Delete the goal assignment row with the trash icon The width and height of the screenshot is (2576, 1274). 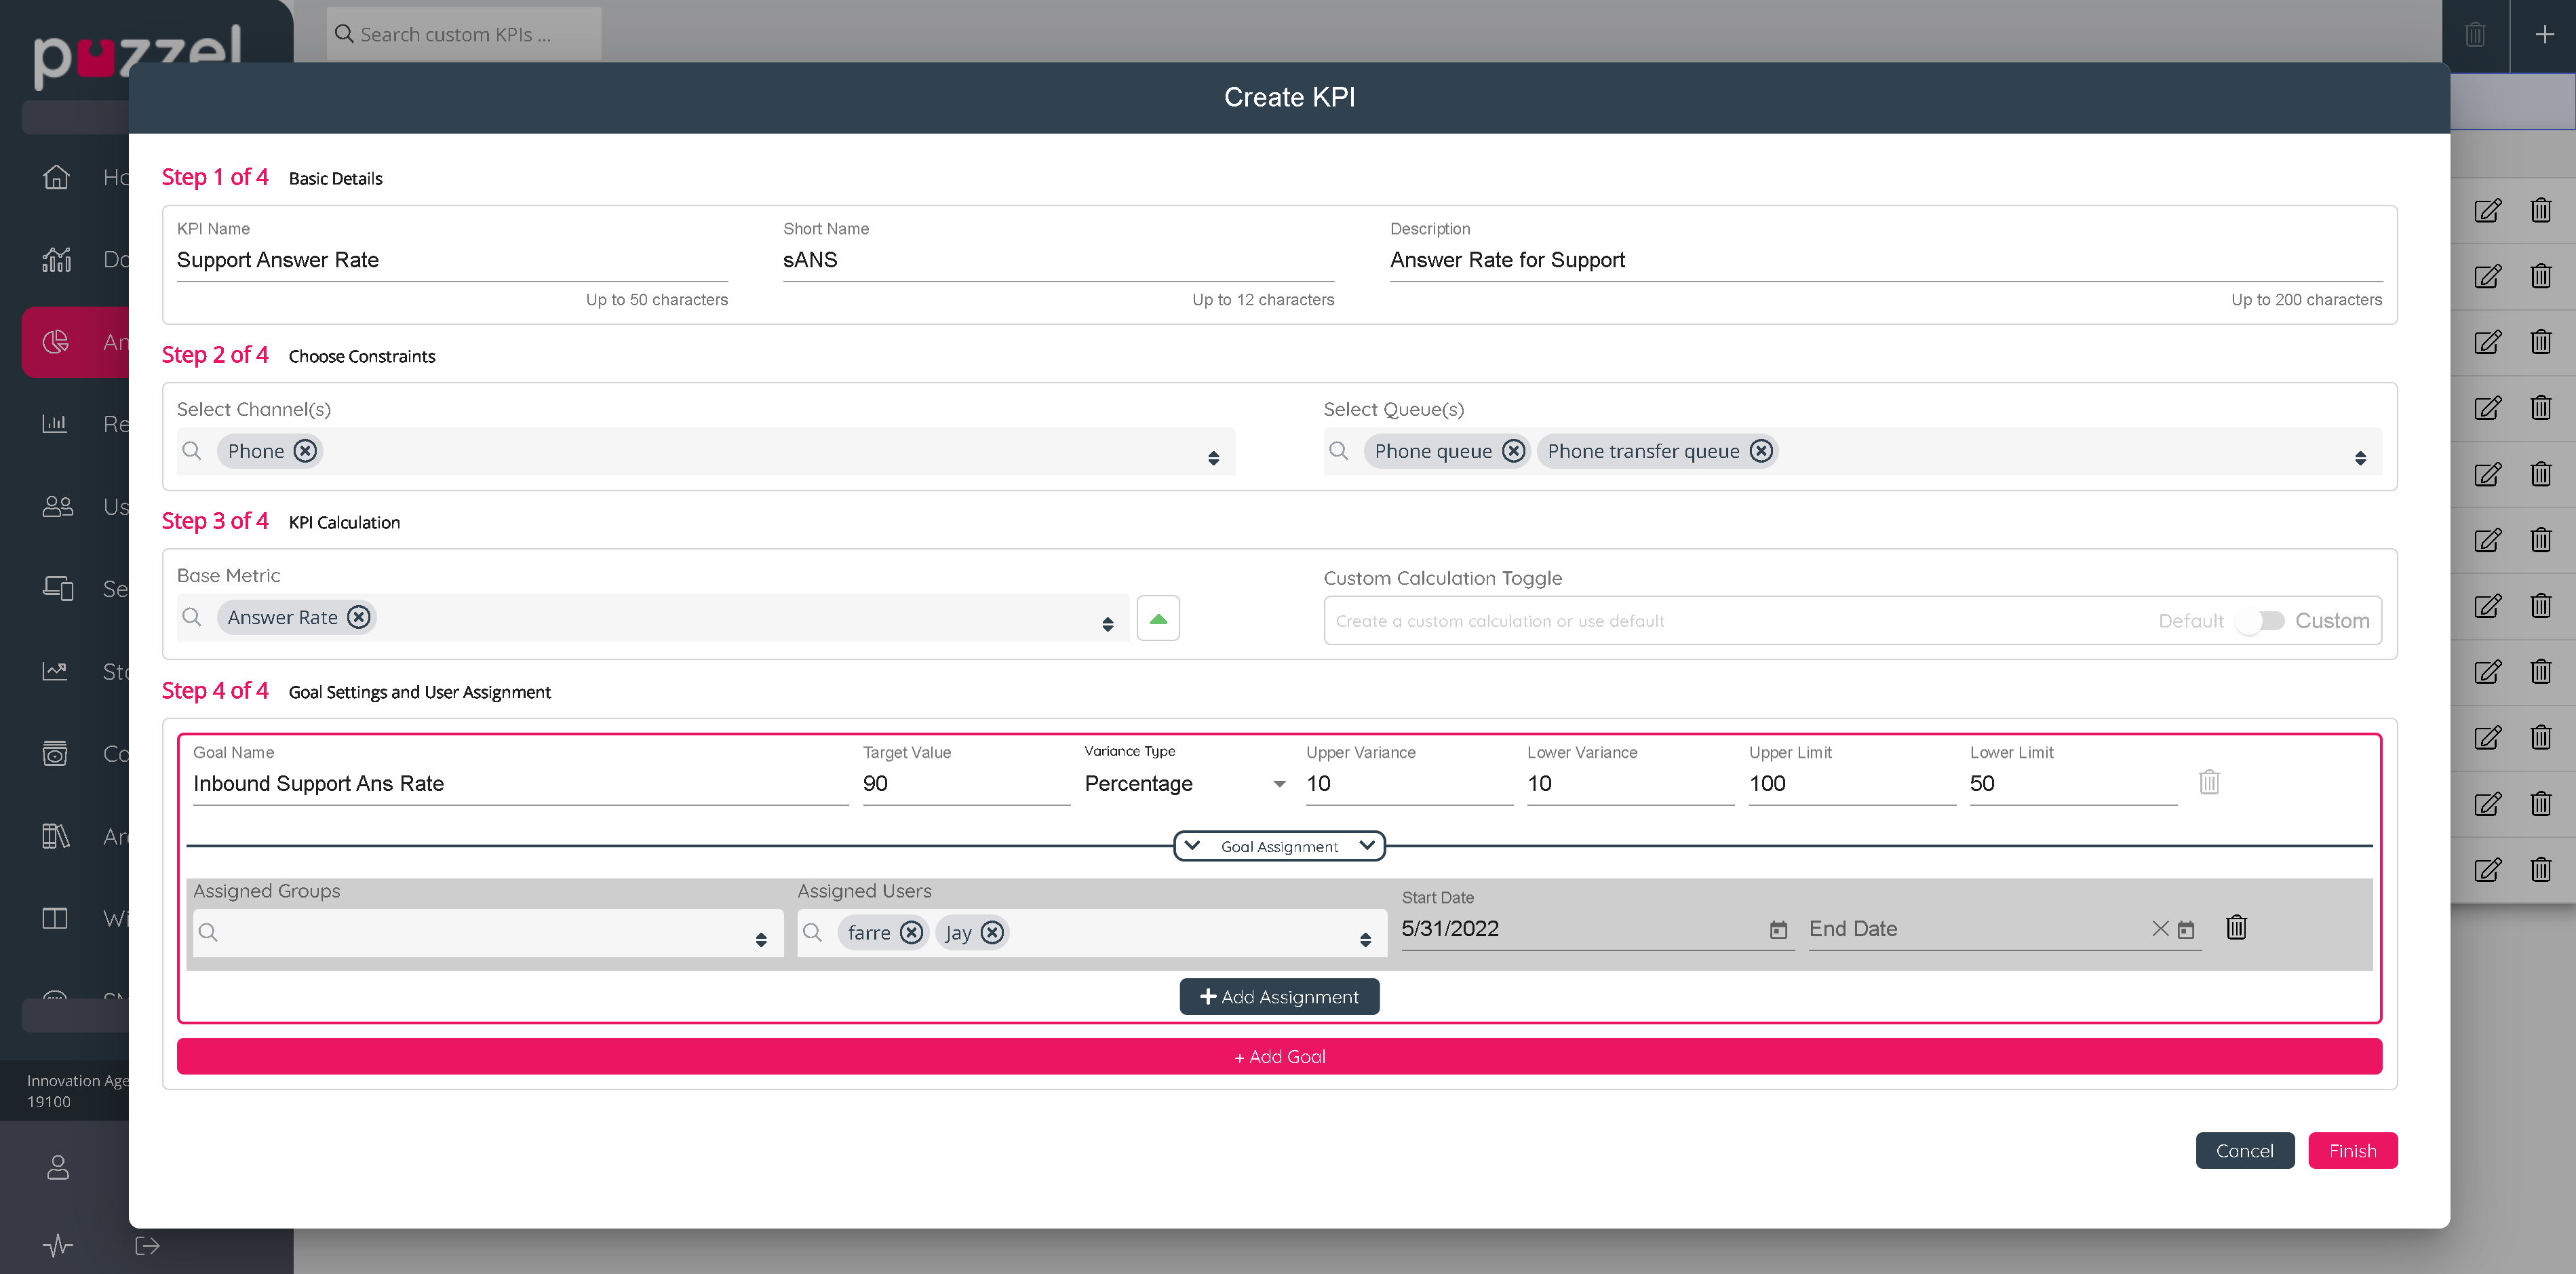pyautogui.click(x=2236, y=928)
